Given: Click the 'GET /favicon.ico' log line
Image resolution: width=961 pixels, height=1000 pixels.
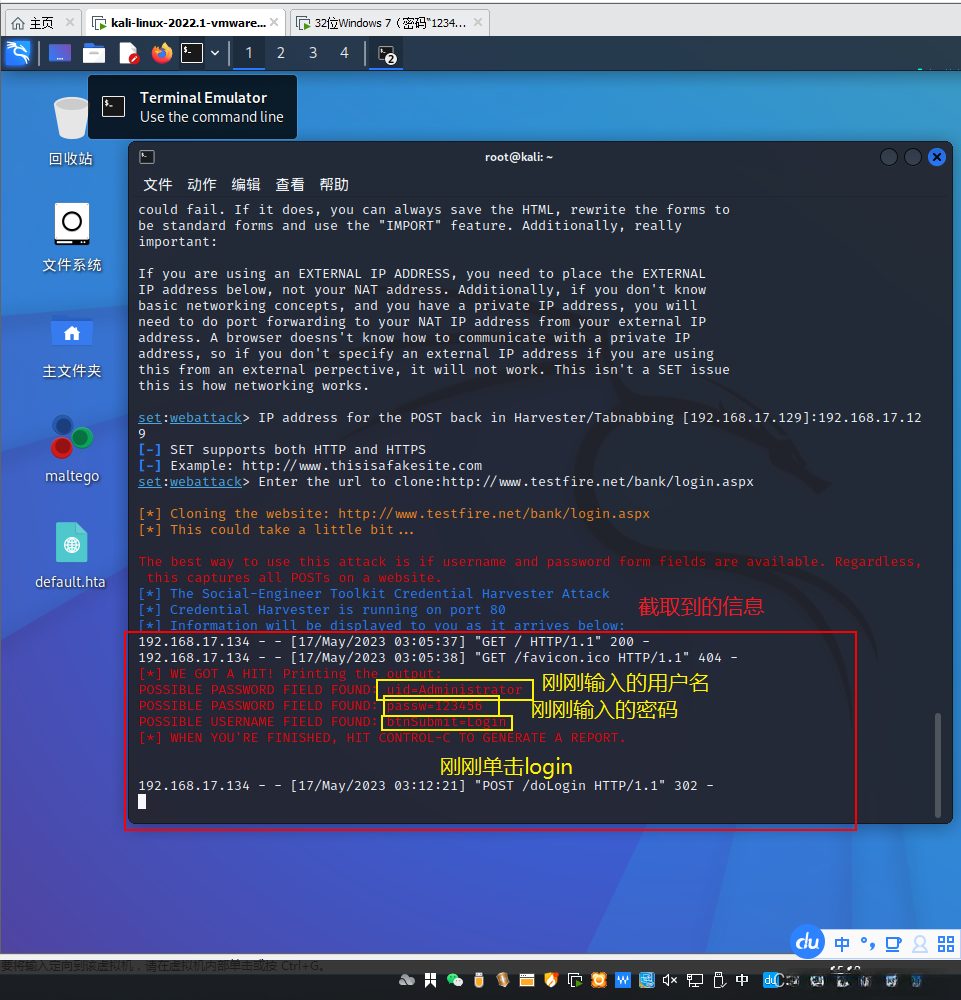Looking at the screenshot, I should click(437, 658).
